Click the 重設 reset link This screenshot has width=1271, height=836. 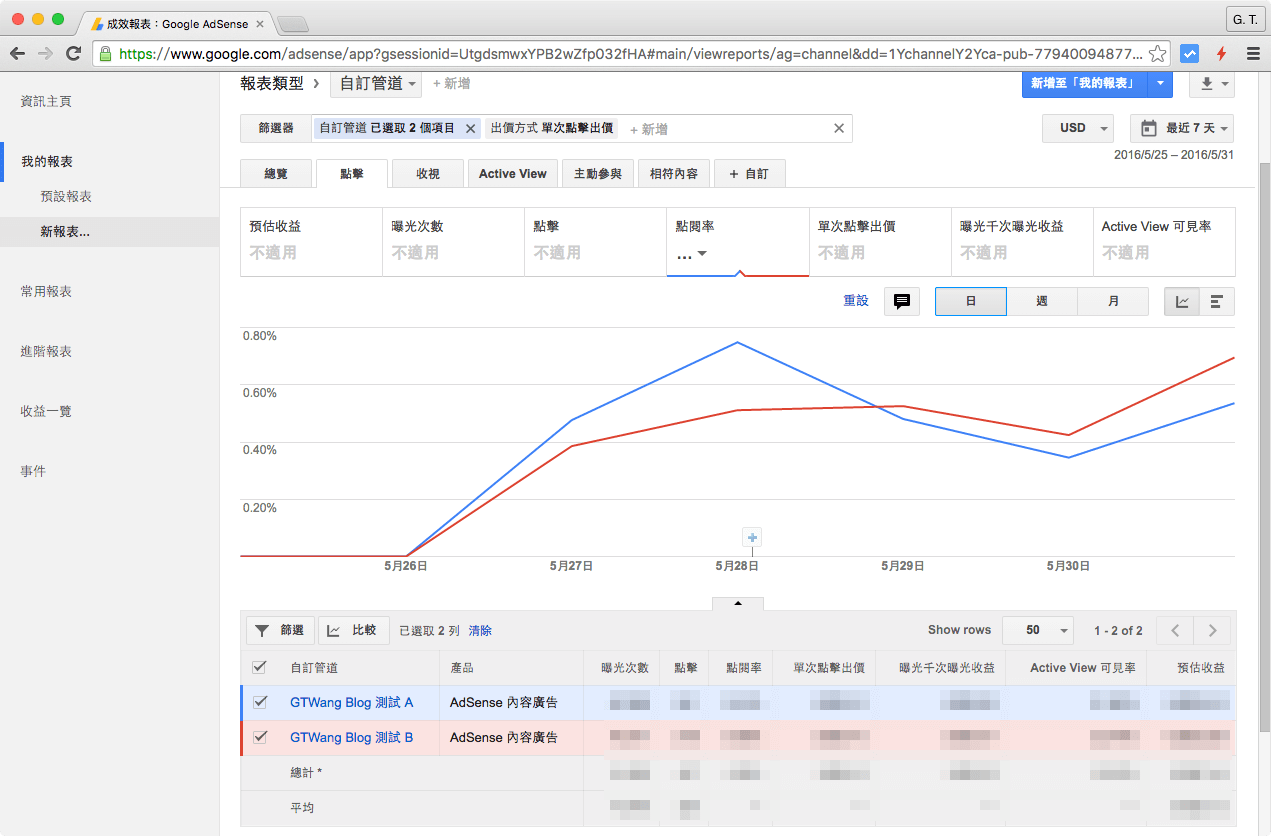(x=856, y=300)
